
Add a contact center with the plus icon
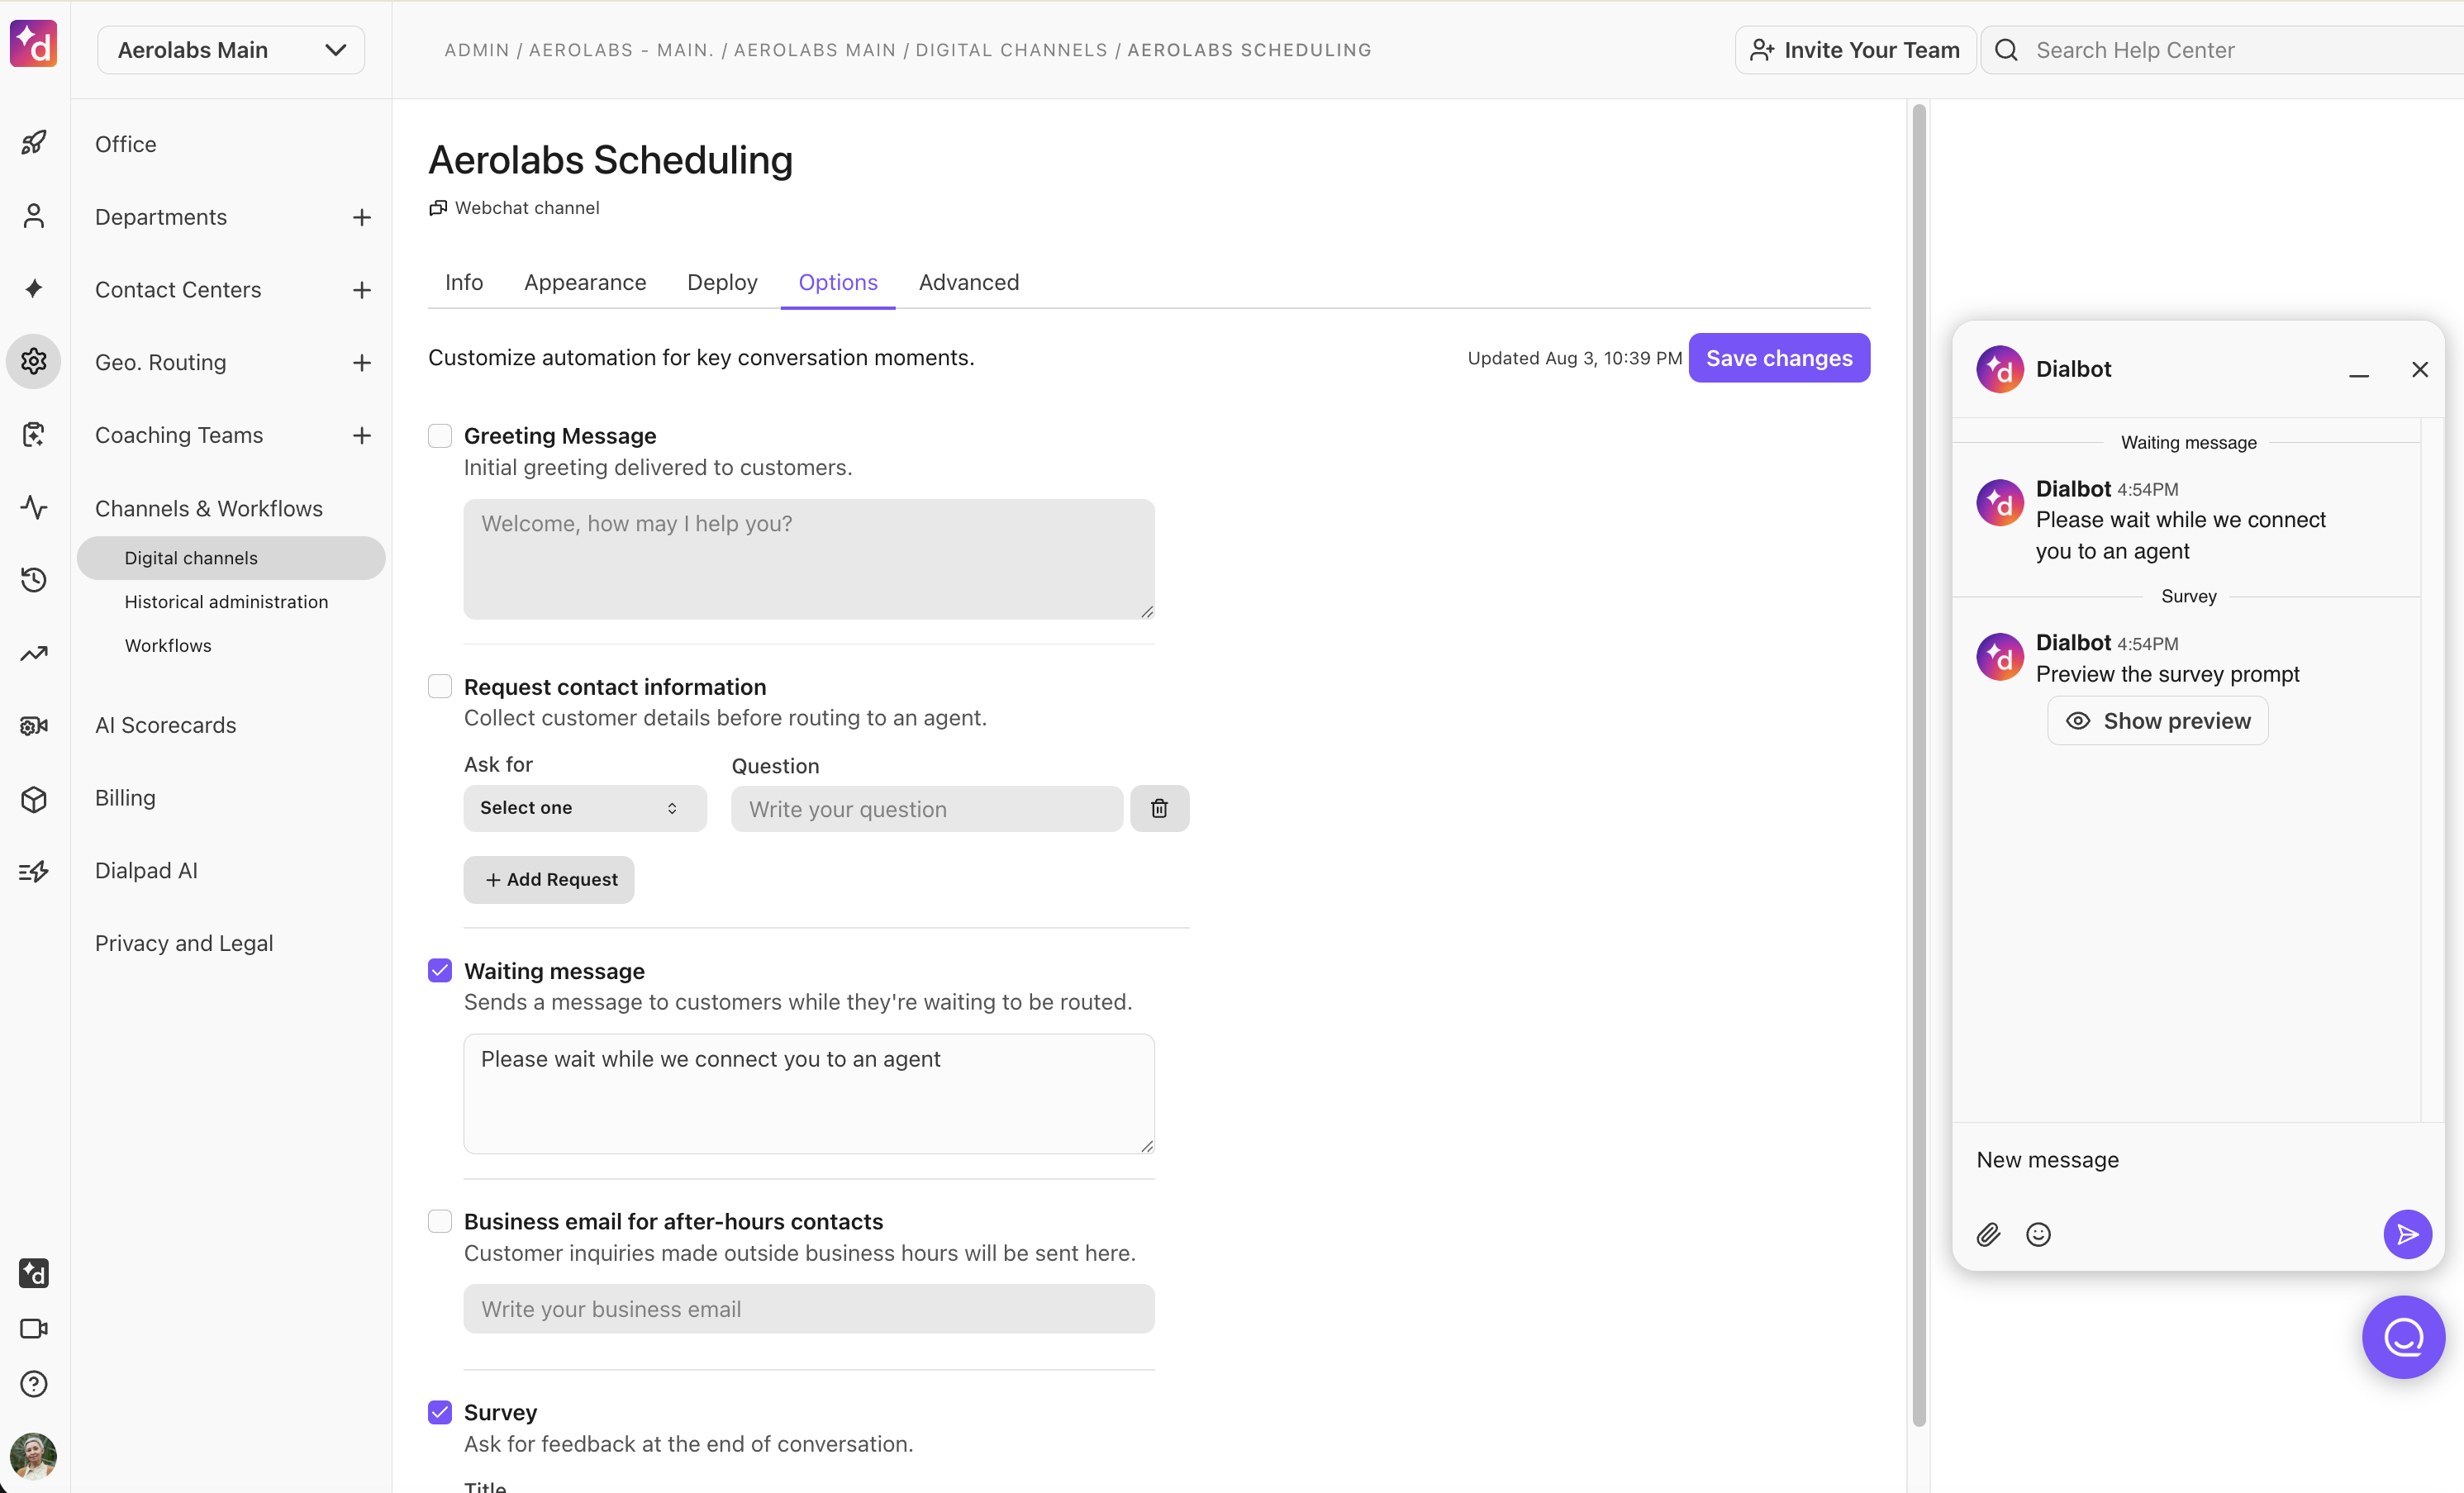pyautogui.click(x=362, y=290)
